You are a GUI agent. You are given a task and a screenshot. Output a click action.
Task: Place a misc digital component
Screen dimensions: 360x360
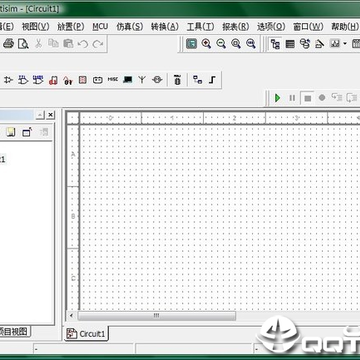53,80
